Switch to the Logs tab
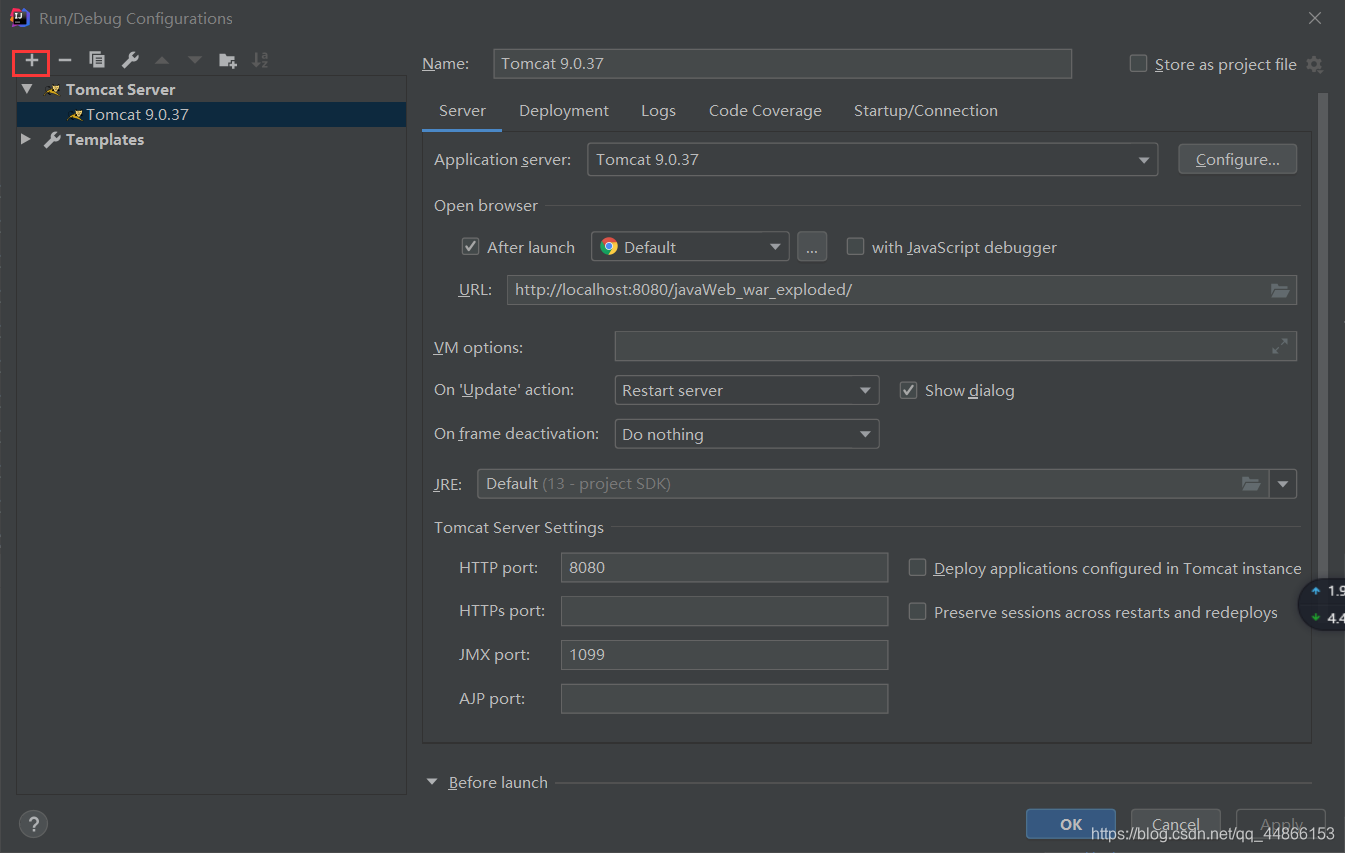Screen dimensions: 1345x853 [x=658, y=111]
